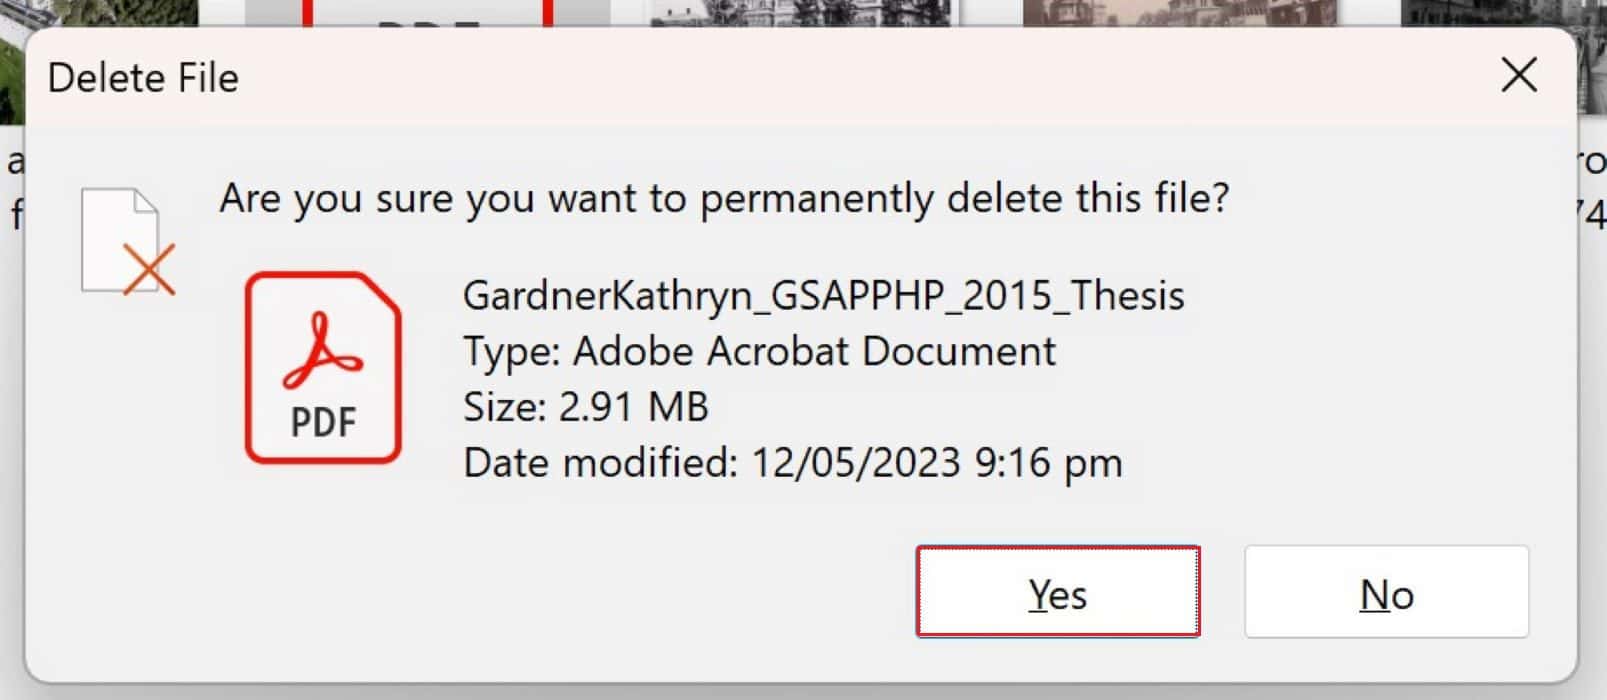Image resolution: width=1607 pixels, height=700 pixels.
Task: Click the red Adobe PDF file icon
Action: tap(323, 367)
